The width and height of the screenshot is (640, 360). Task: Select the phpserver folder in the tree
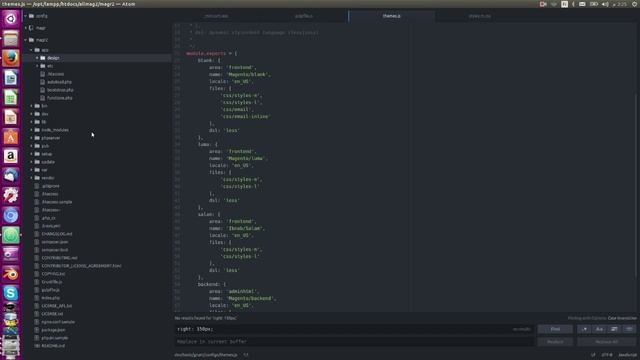[51, 138]
